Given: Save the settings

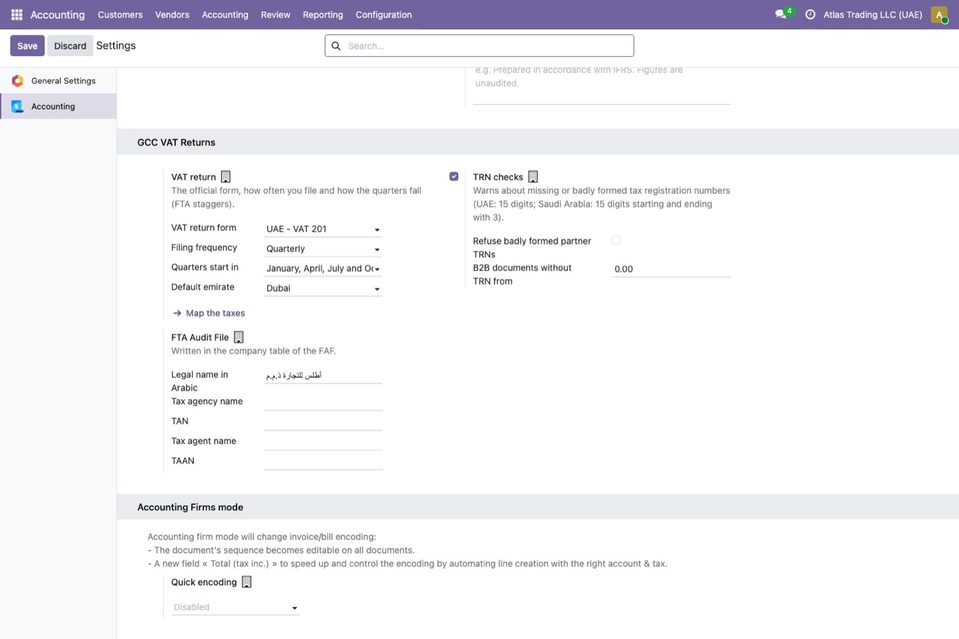Looking at the screenshot, I should tap(27, 46).
